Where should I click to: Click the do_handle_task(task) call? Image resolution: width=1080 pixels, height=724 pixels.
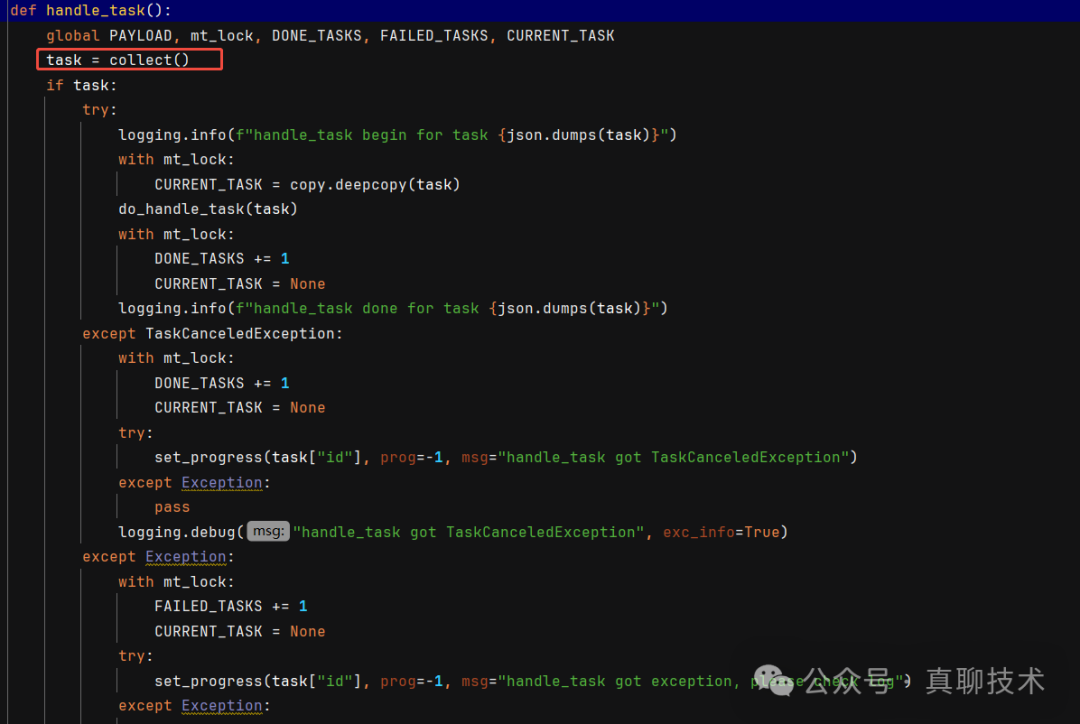(x=208, y=209)
